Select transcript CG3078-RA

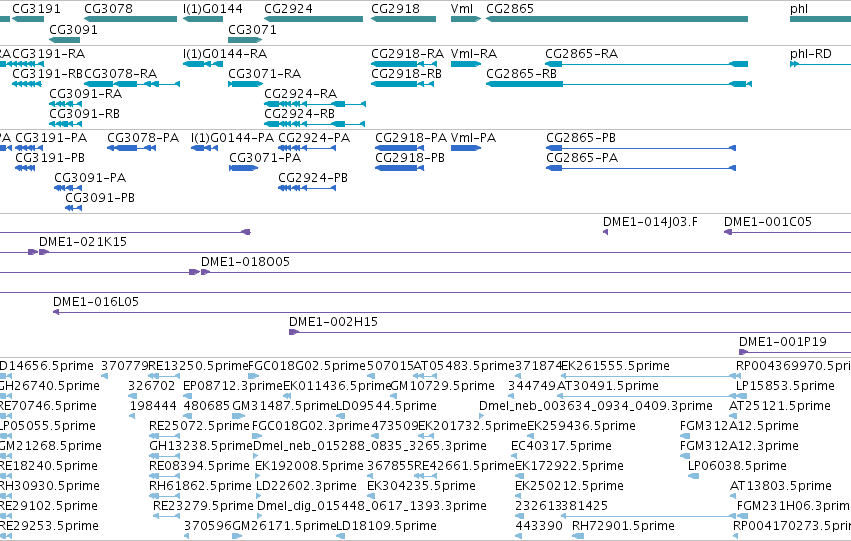coord(132,84)
